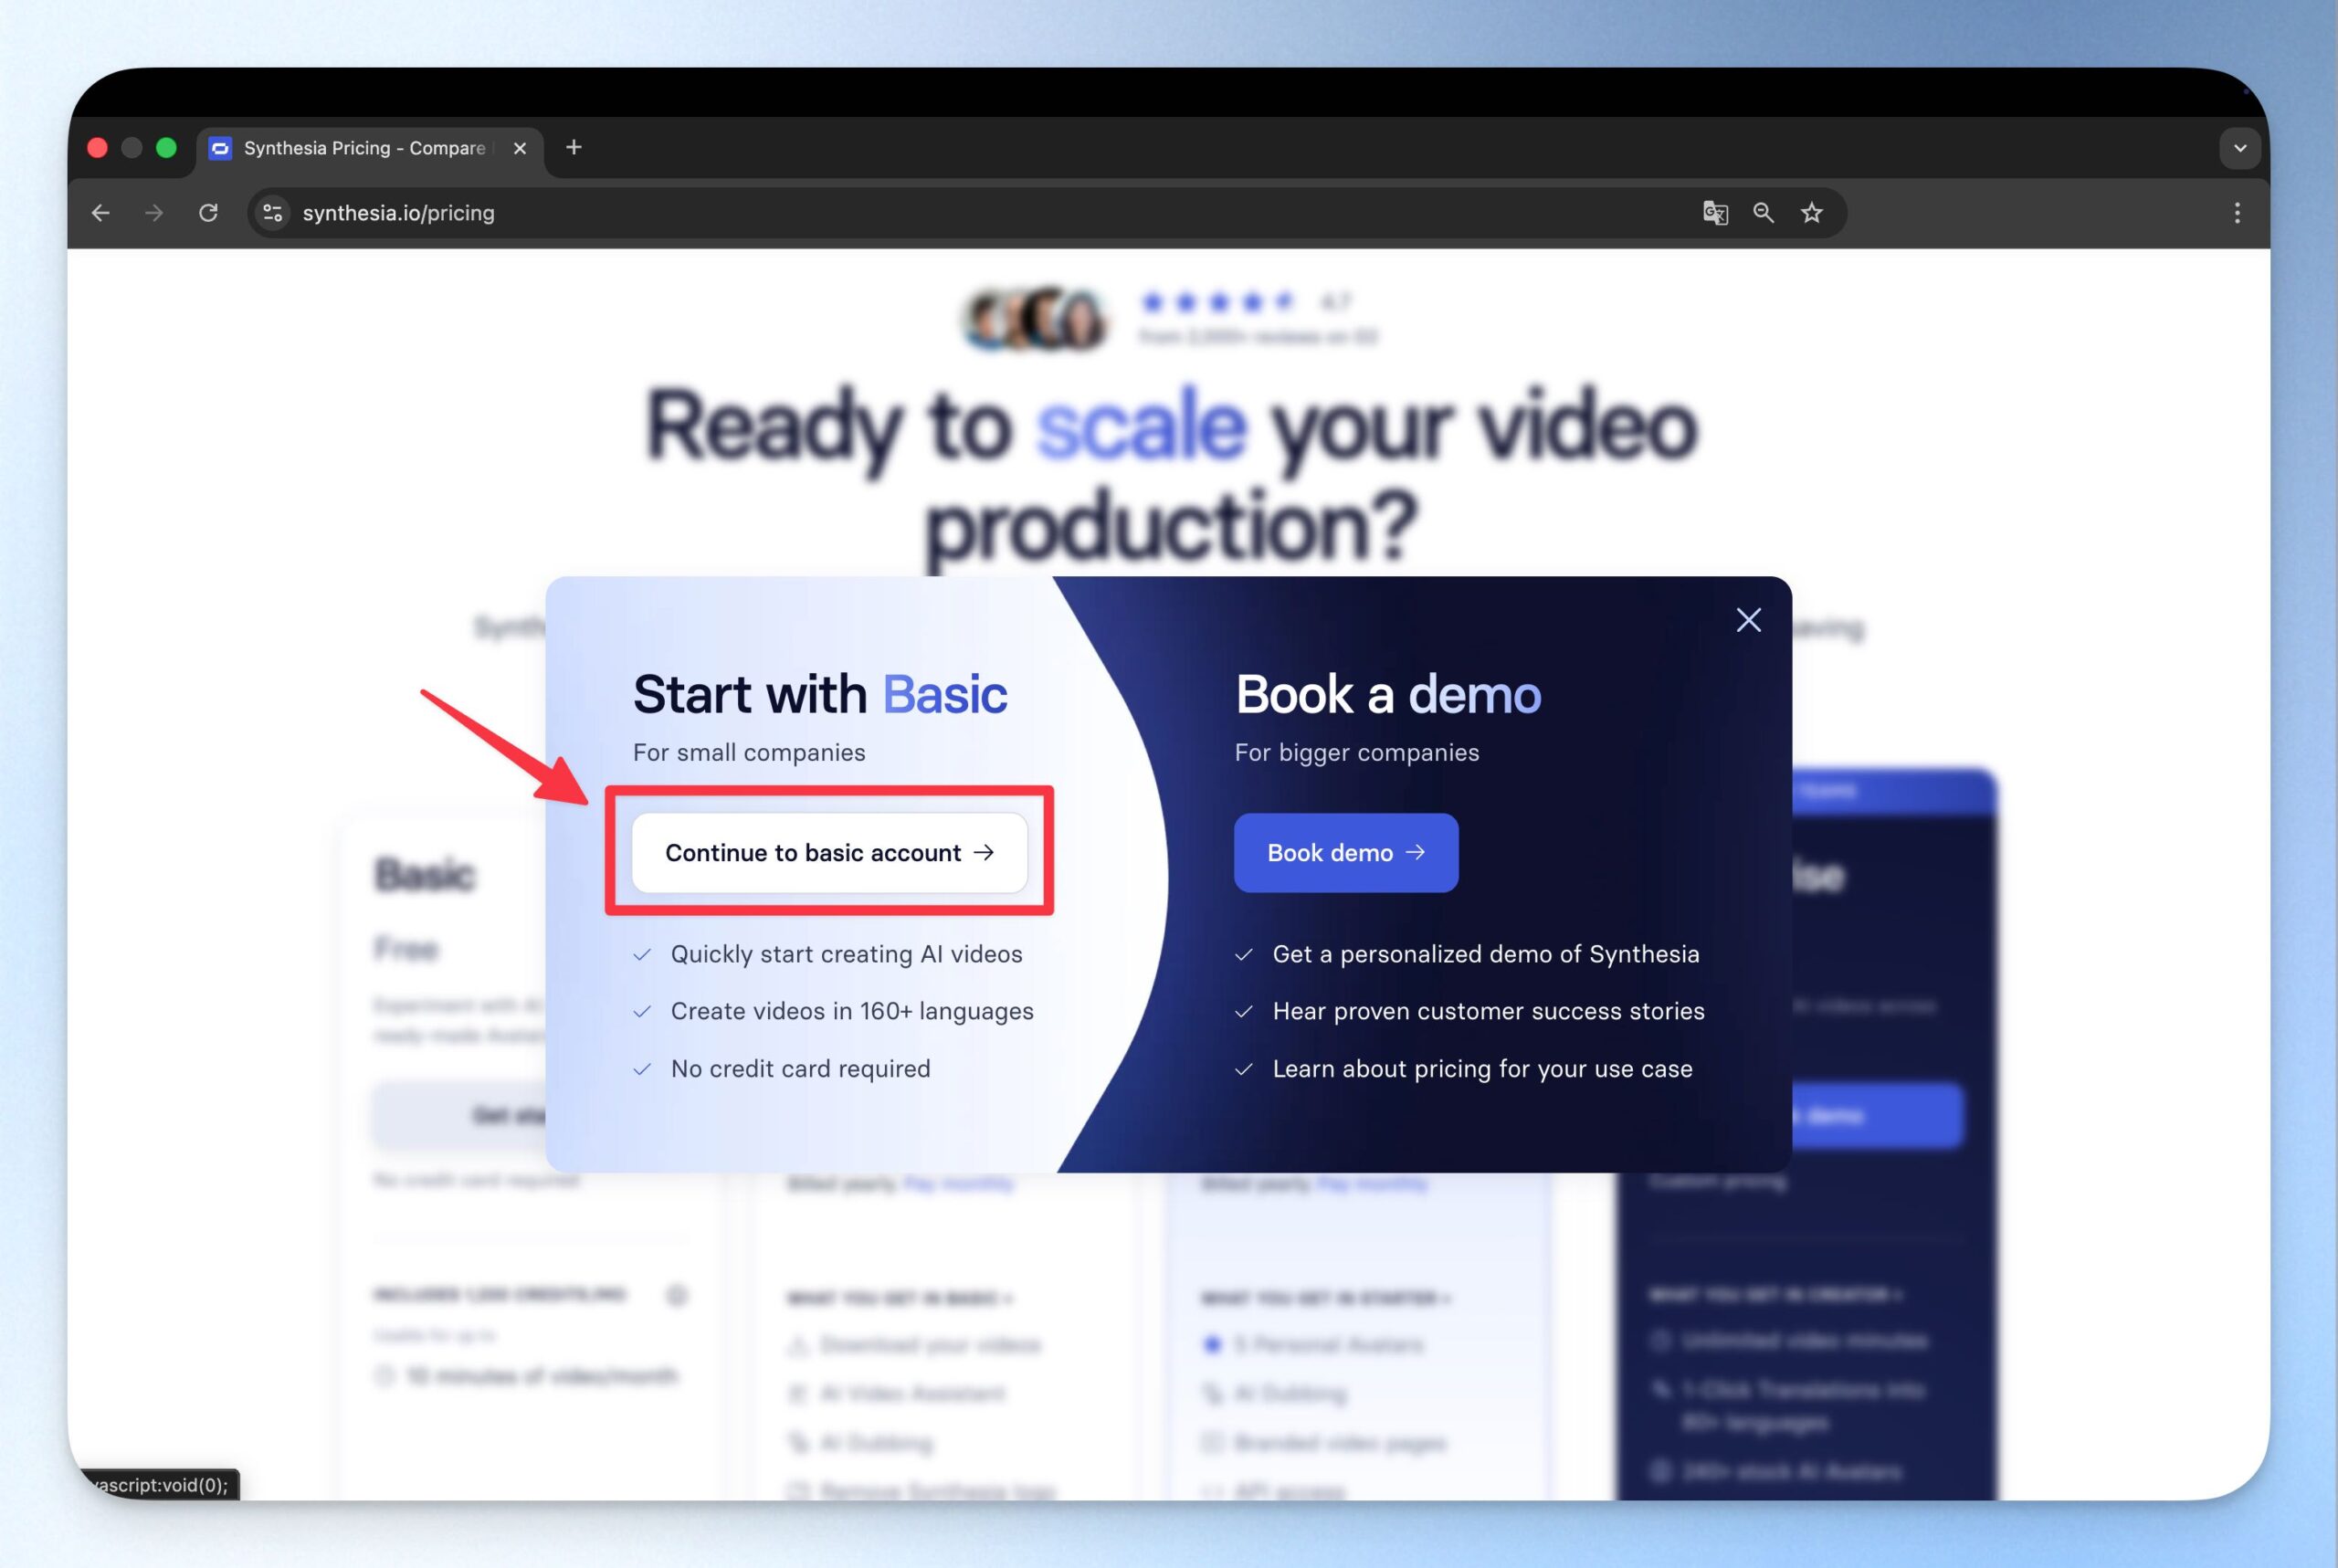2338x1568 pixels.
Task: Reload the Synthesia pricing page
Action: (x=208, y=213)
